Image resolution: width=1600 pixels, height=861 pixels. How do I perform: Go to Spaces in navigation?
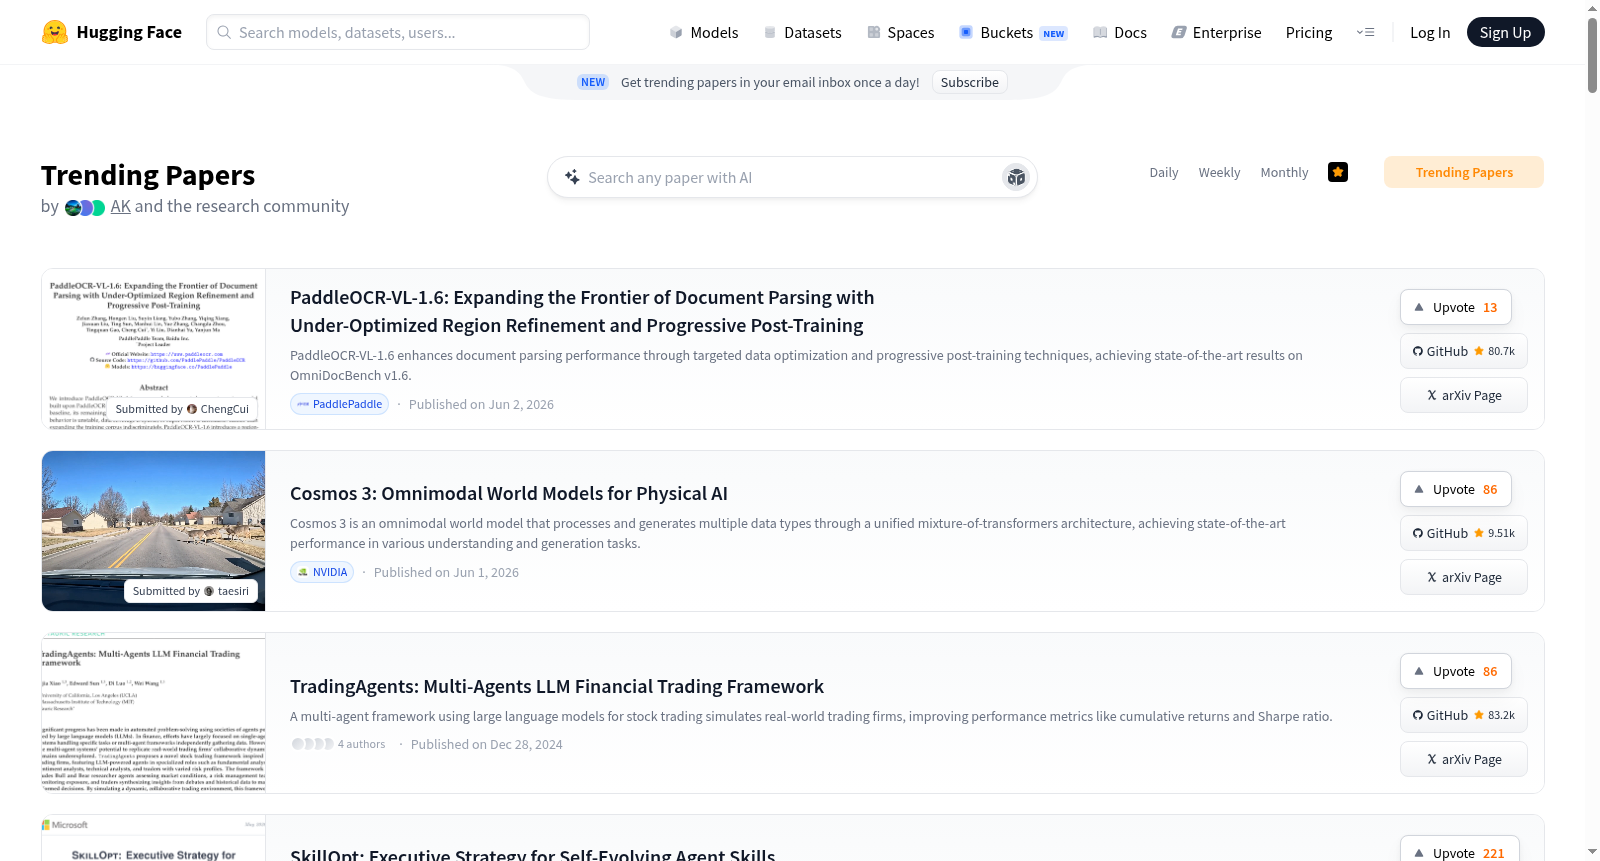pyautogui.click(x=900, y=32)
